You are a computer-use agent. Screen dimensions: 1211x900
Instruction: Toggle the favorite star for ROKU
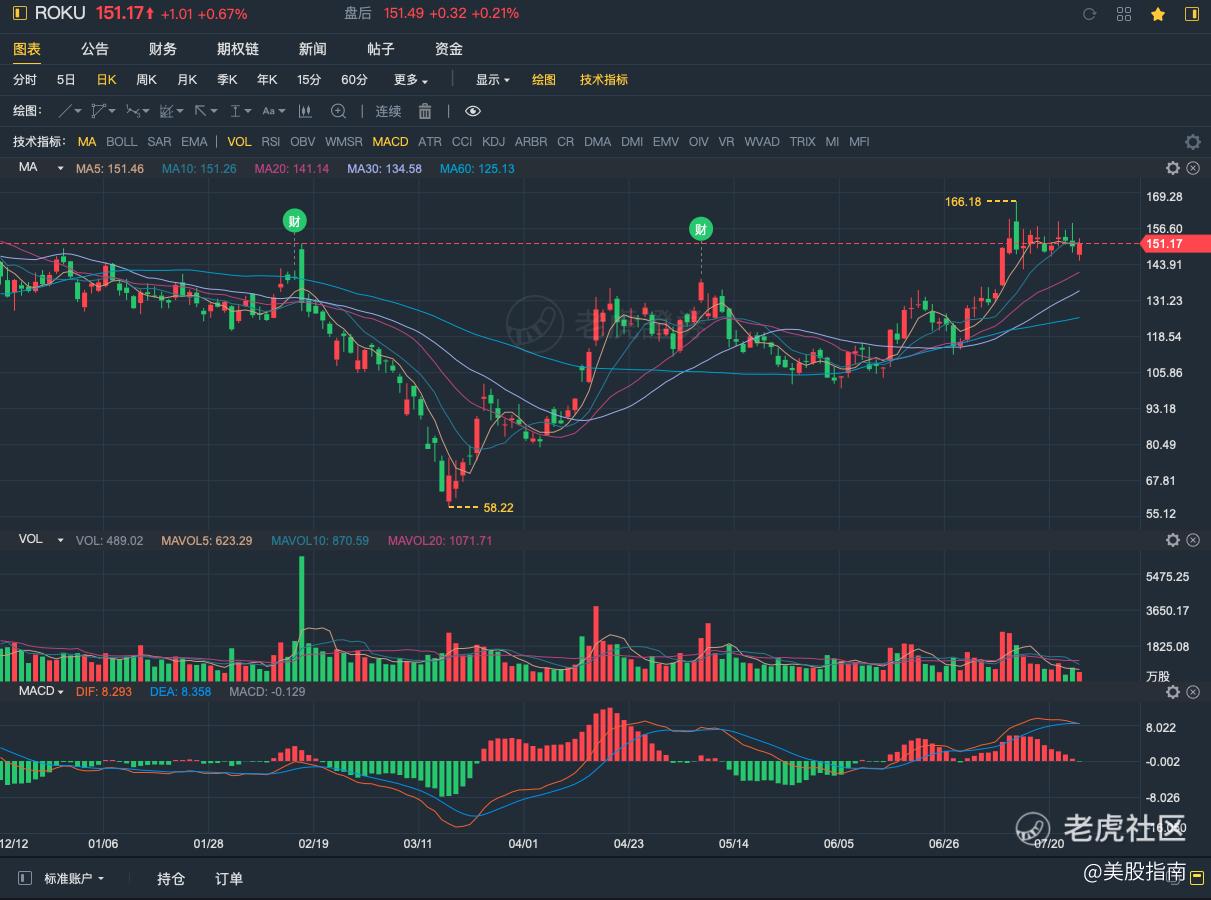pos(1158,14)
